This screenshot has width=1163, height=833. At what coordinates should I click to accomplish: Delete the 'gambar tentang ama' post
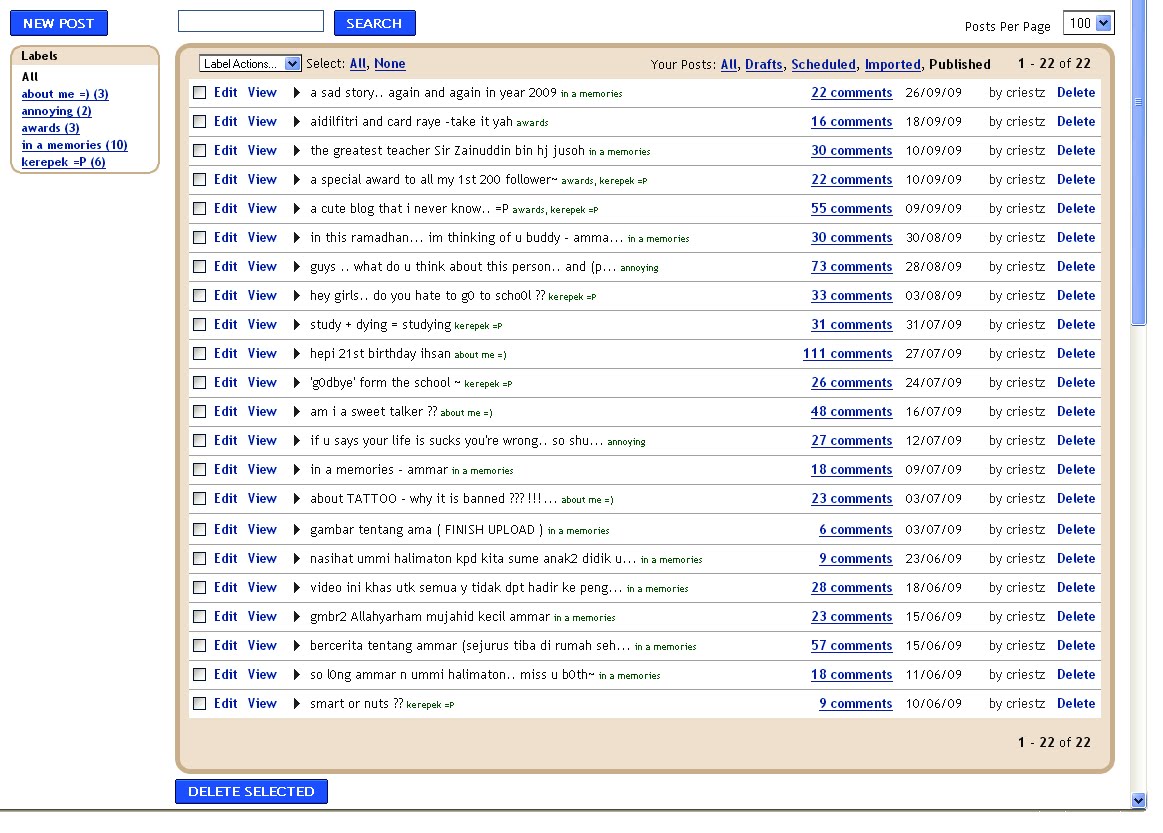tap(1075, 530)
